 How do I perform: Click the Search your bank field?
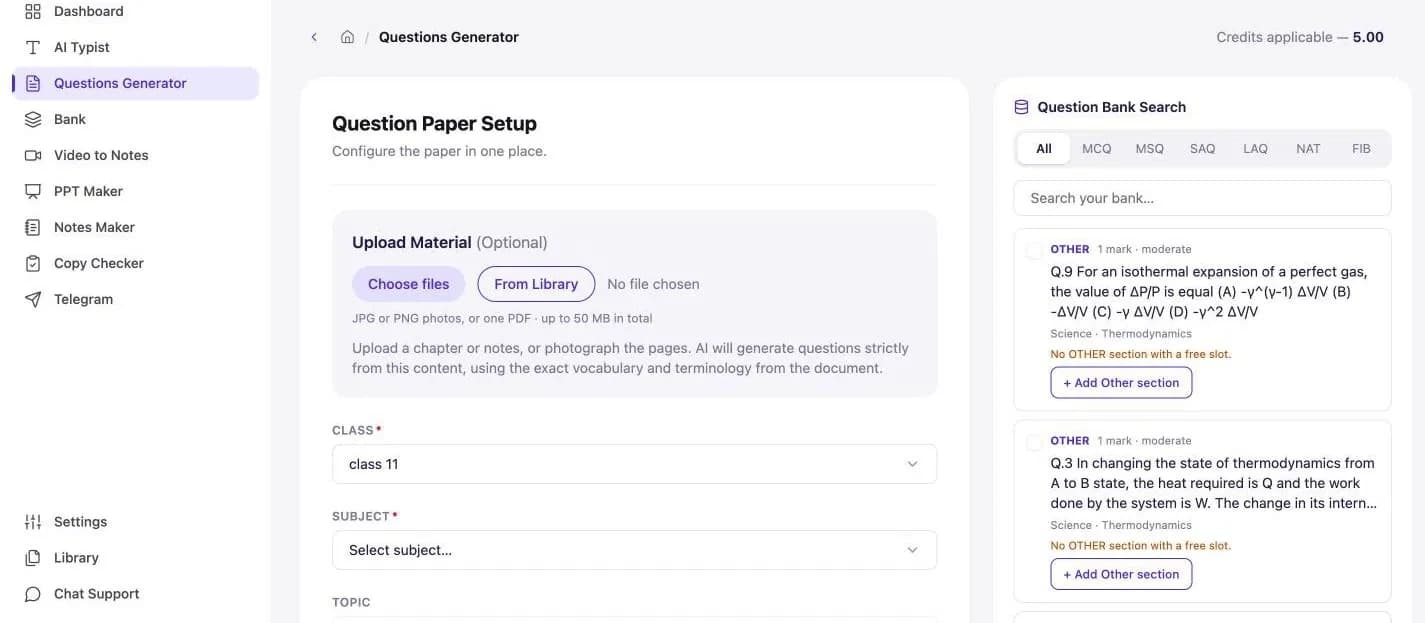[1202, 198]
